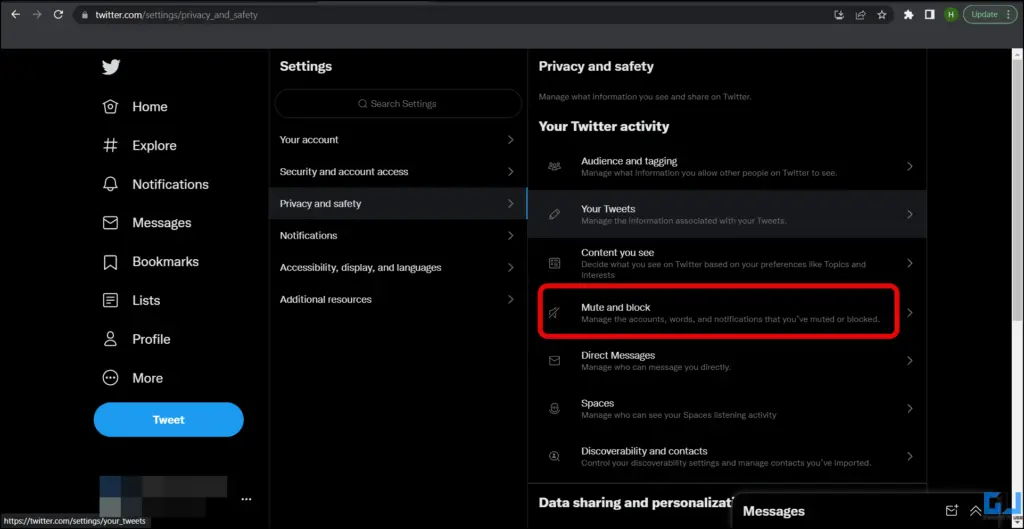Expand Messages drawer double-chevron icon
The image size is (1024, 529).
pyautogui.click(x=976, y=511)
